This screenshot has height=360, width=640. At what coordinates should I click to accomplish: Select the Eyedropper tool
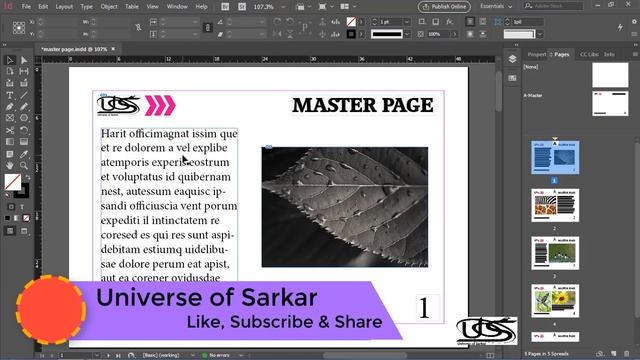[x=24, y=154]
